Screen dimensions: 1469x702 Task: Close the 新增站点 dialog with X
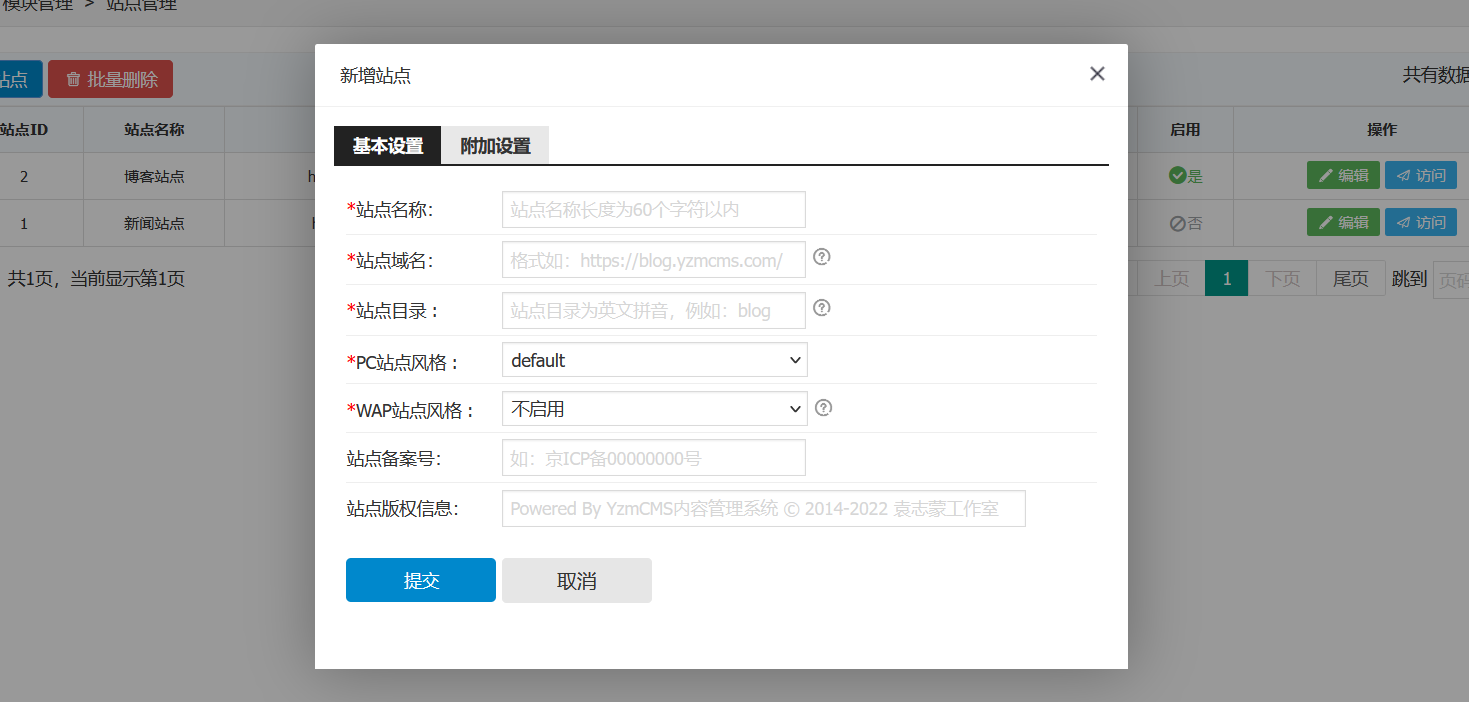pos(1097,74)
